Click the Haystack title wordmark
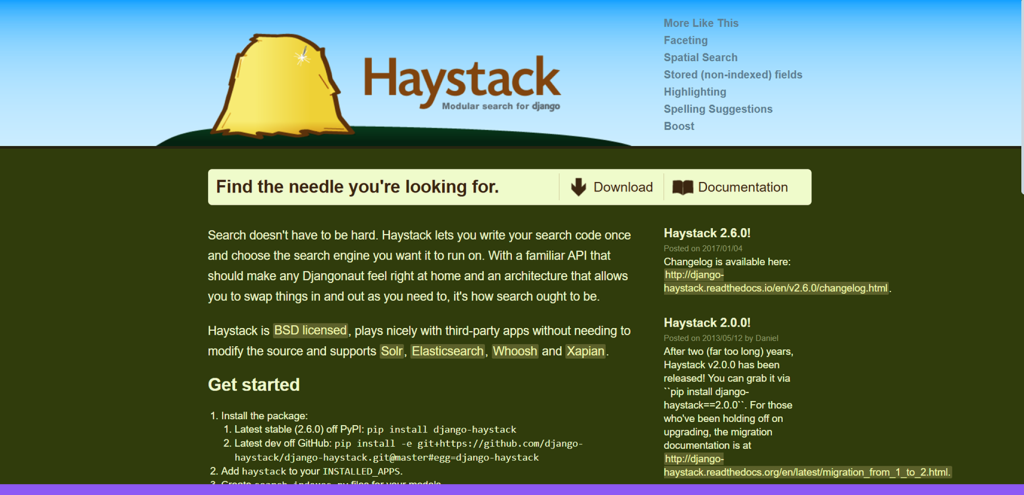Screen dimensions: 1024x495 (461, 78)
